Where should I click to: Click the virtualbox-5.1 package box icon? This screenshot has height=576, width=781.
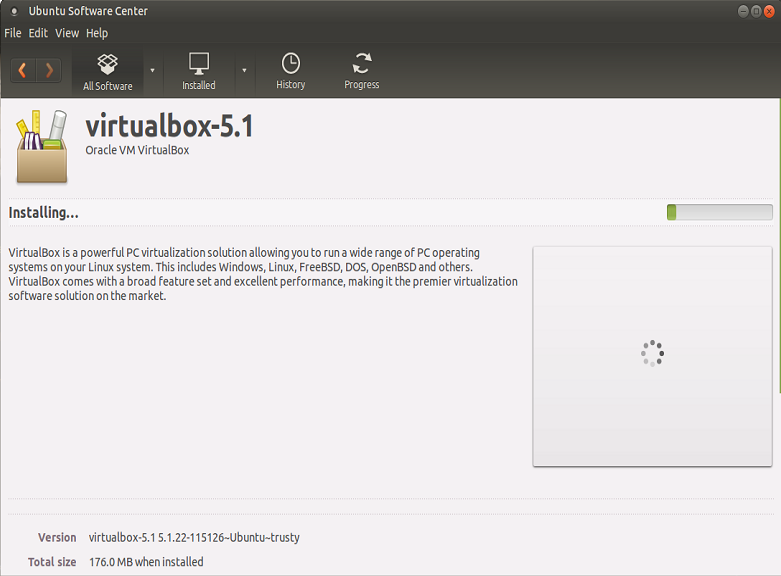coord(42,146)
